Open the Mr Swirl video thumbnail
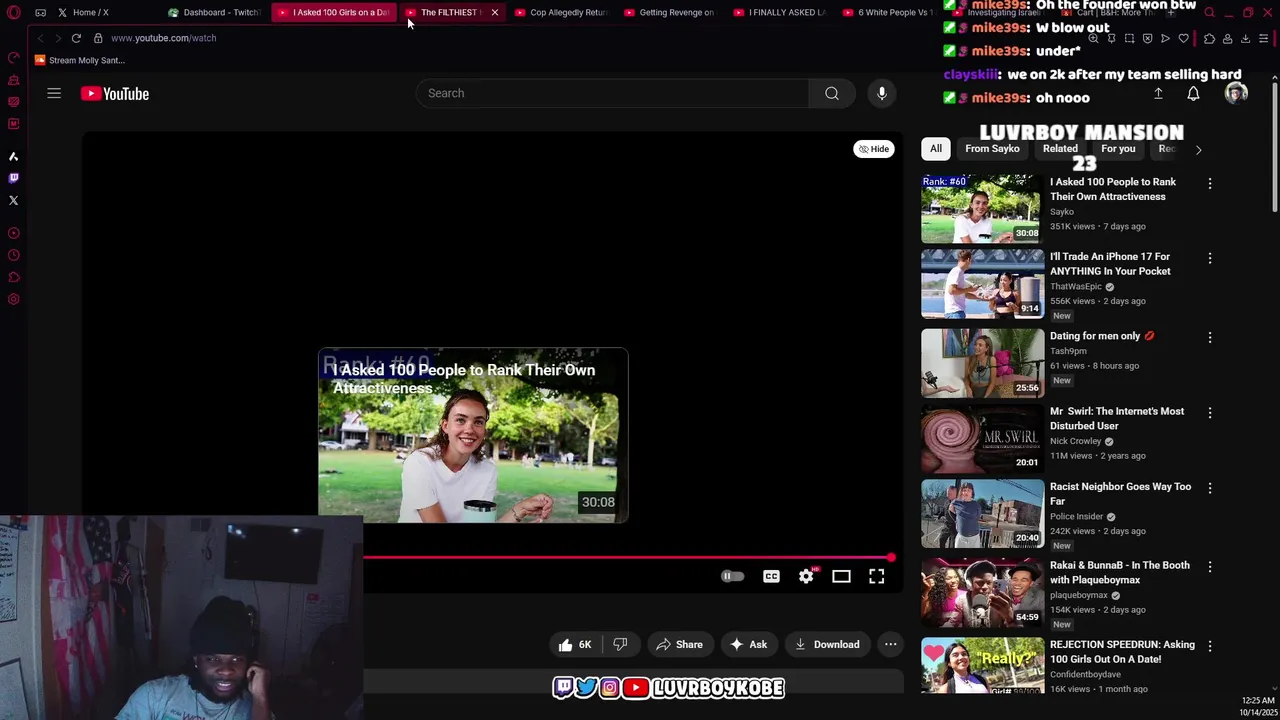Screen dimensions: 1280x720 coord(982,438)
